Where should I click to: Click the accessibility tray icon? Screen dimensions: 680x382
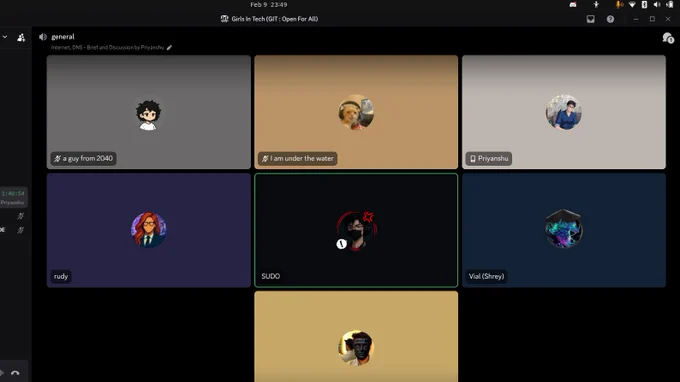tap(596, 5)
